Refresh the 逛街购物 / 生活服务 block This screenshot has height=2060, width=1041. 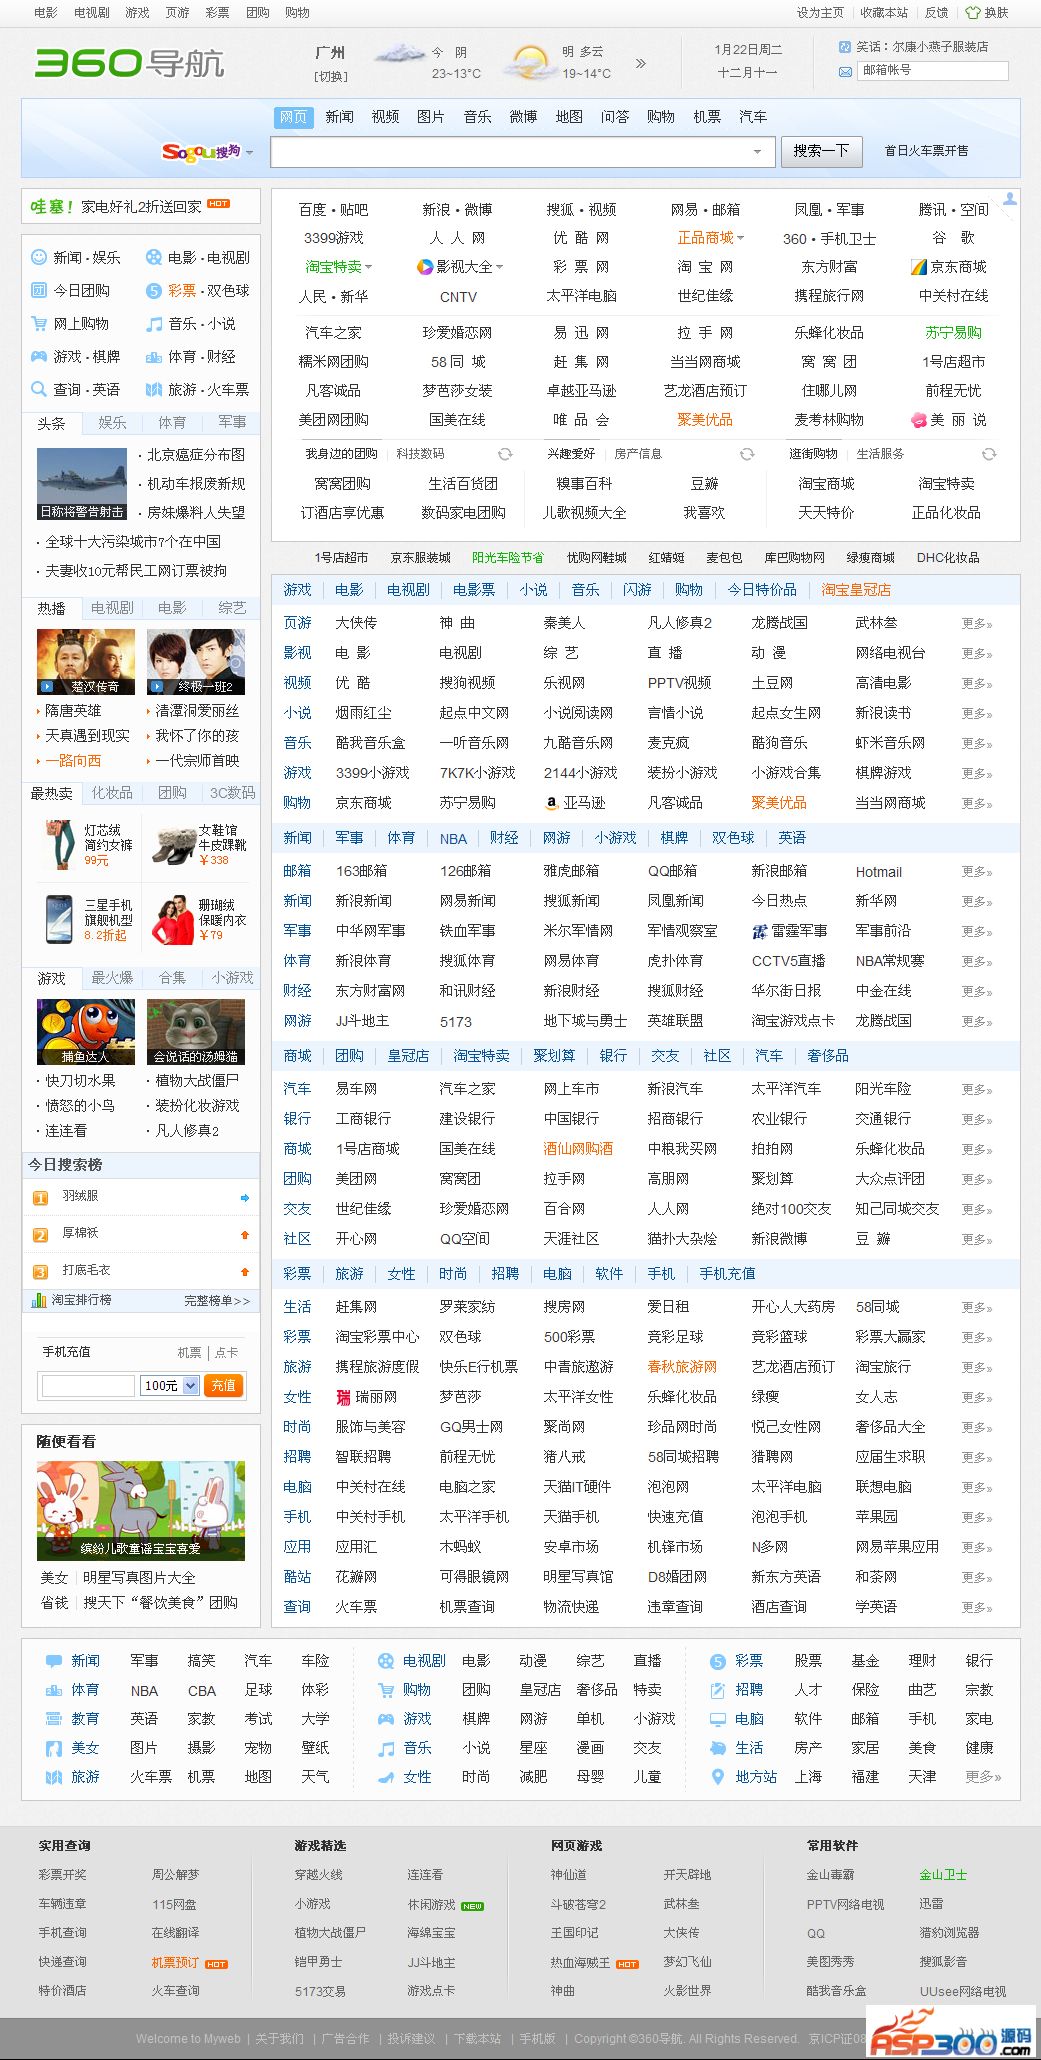tap(989, 454)
